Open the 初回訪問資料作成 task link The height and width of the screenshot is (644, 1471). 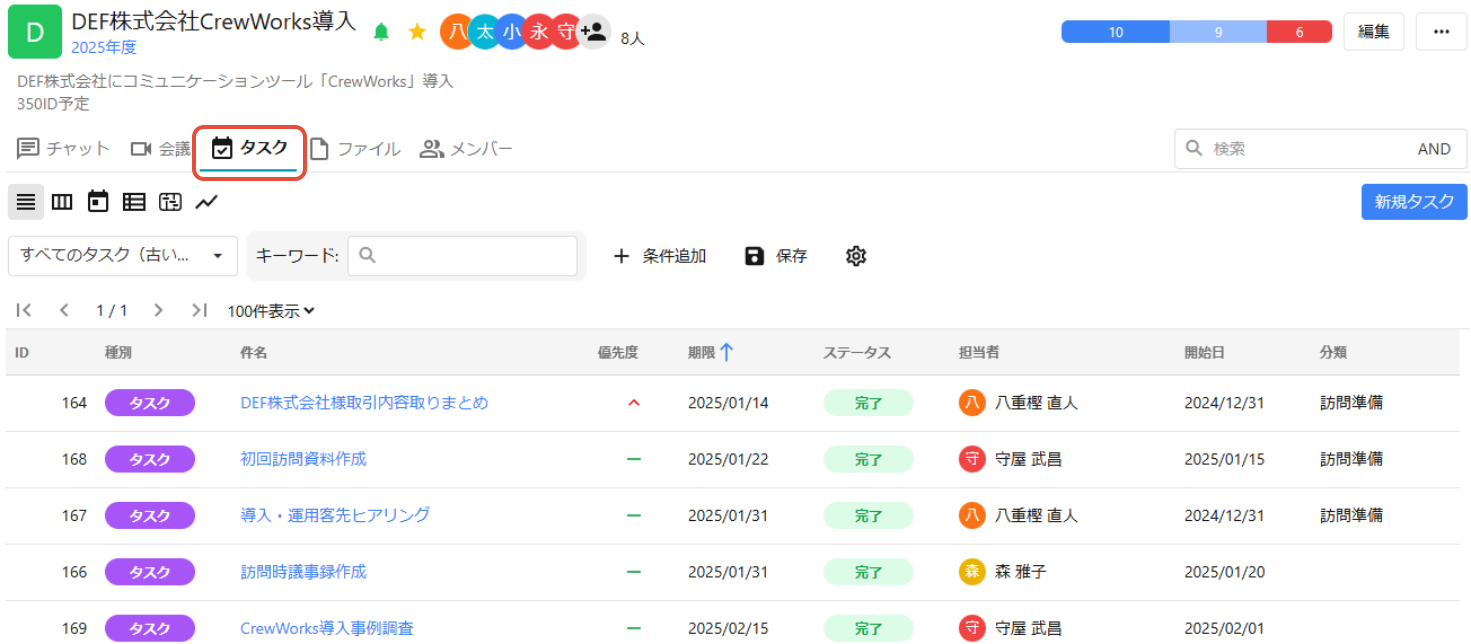303,459
